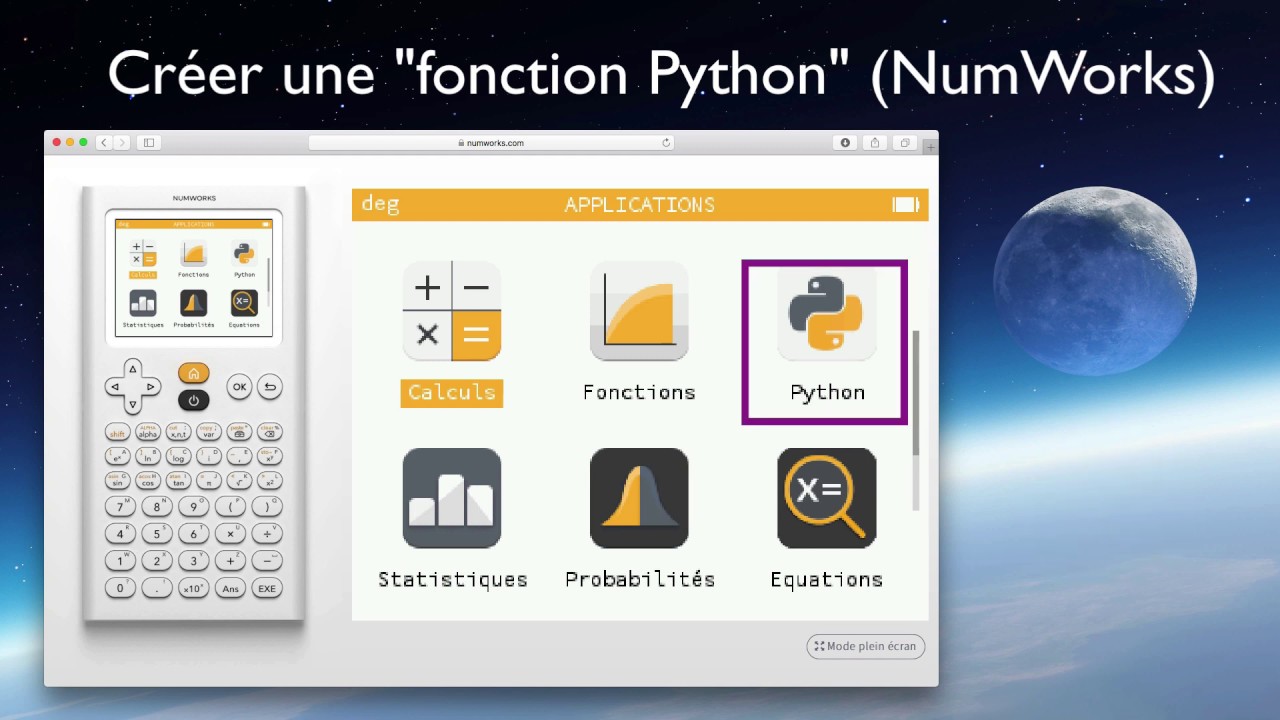
Task: Tap the tan key on the calculator
Action: point(178,481)
